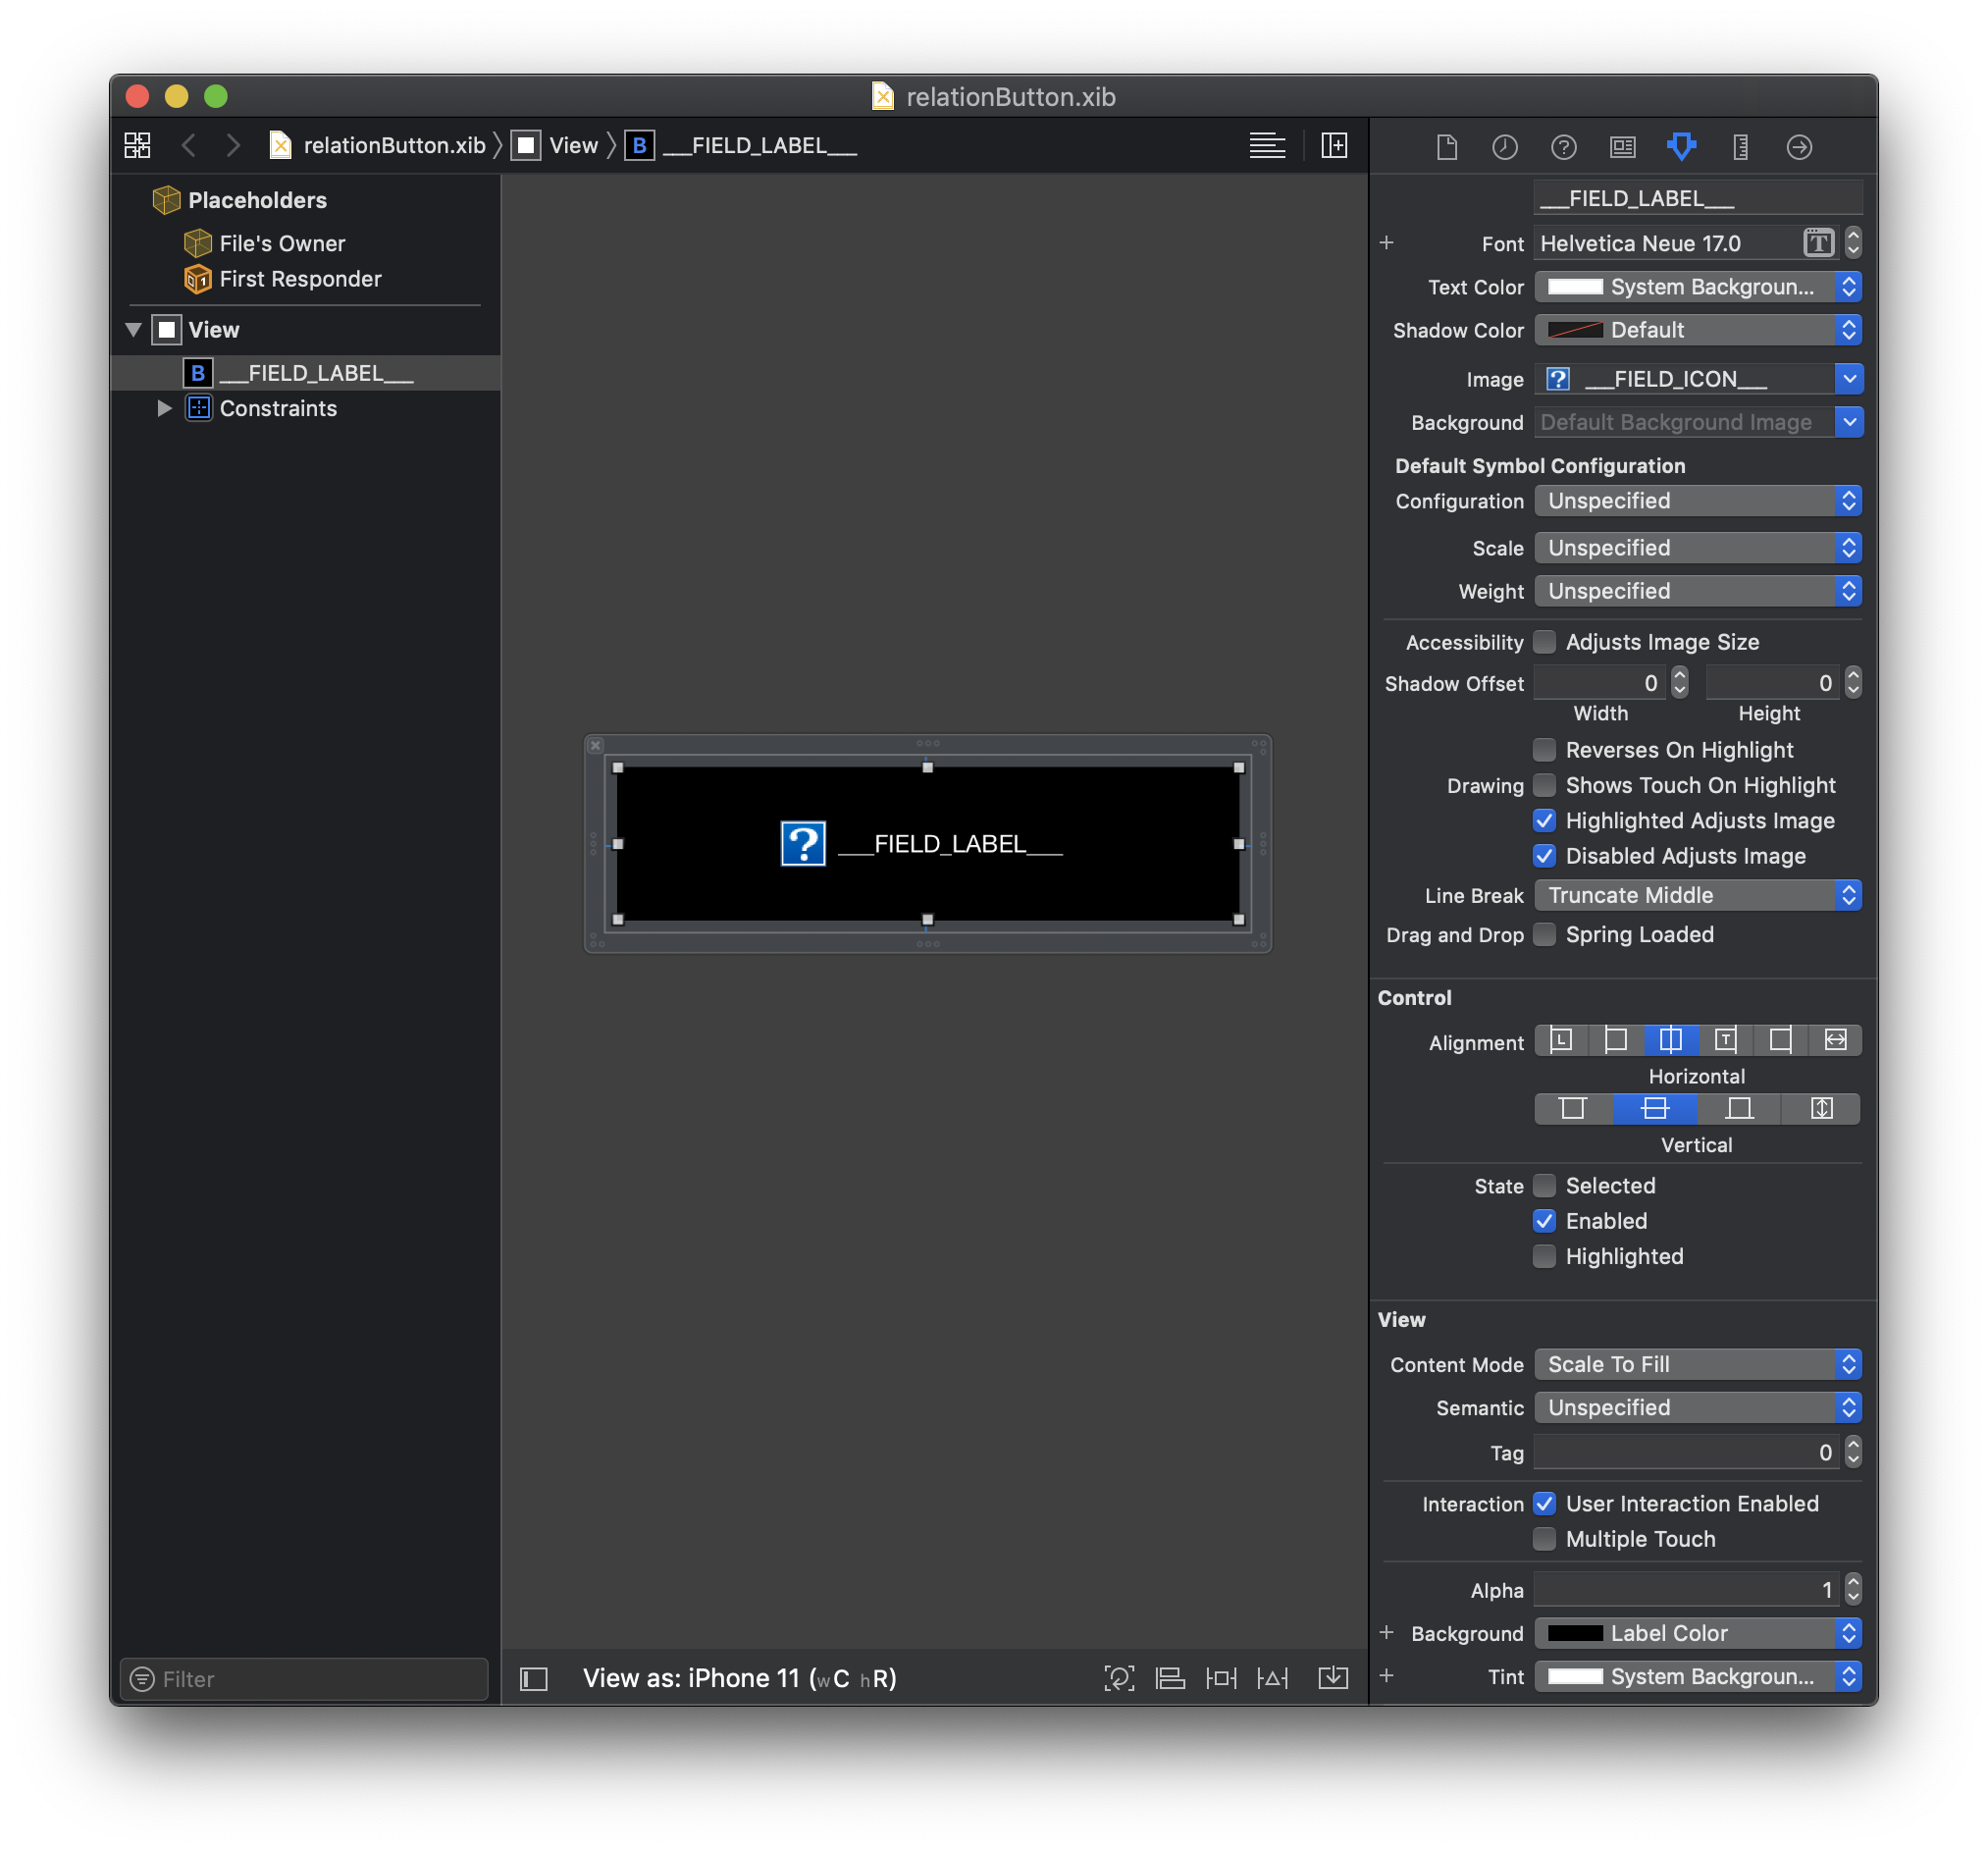Expand the Constraints tree item
The width and height of the screenshot is (1988, 1851).
[x=165, y=409]
